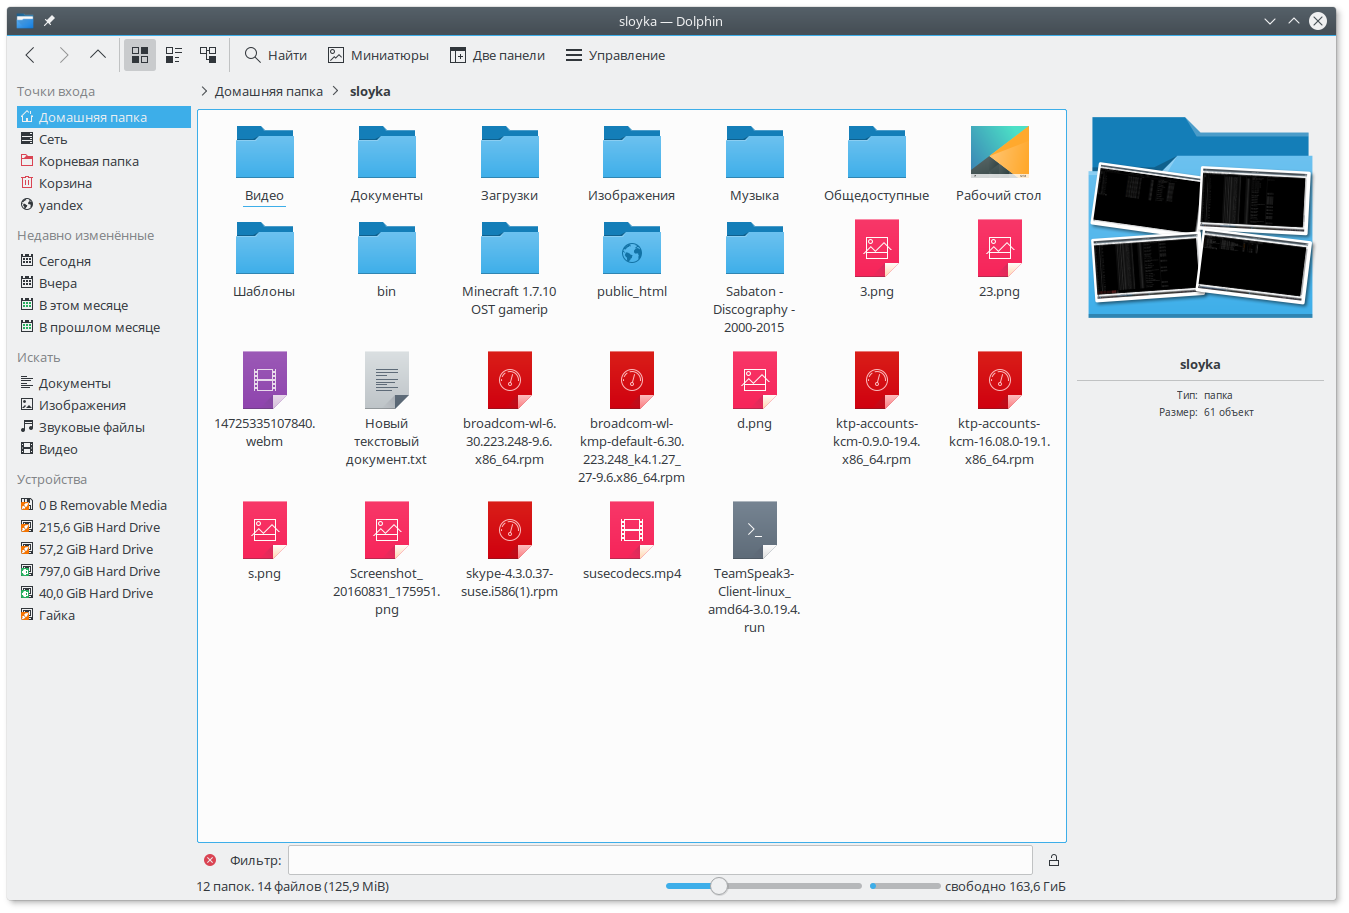Select the Документы folder icon
Screen dimensions: 1349x913
point(387,152)
